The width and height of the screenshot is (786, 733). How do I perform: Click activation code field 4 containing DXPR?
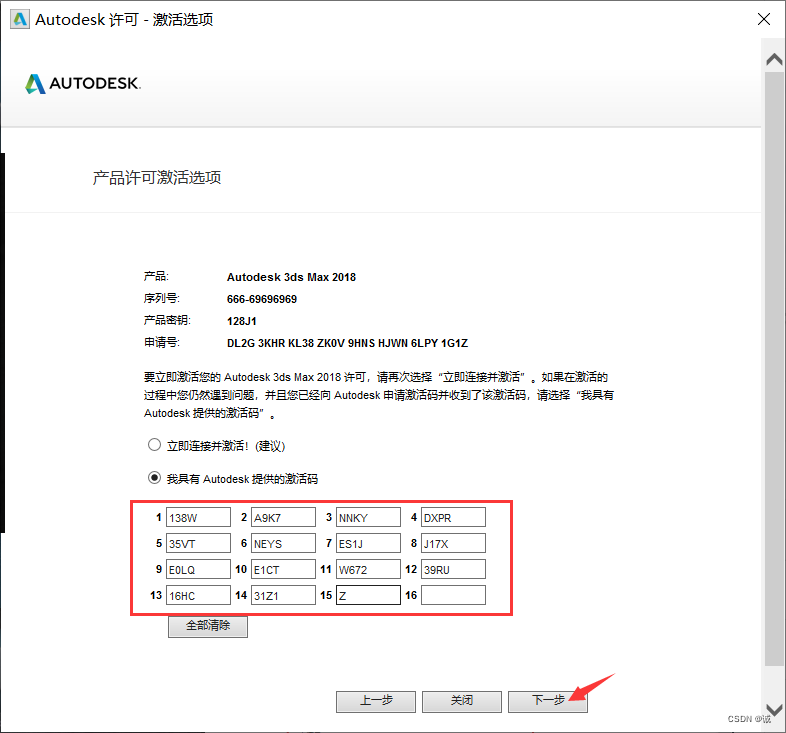[453, 517]
